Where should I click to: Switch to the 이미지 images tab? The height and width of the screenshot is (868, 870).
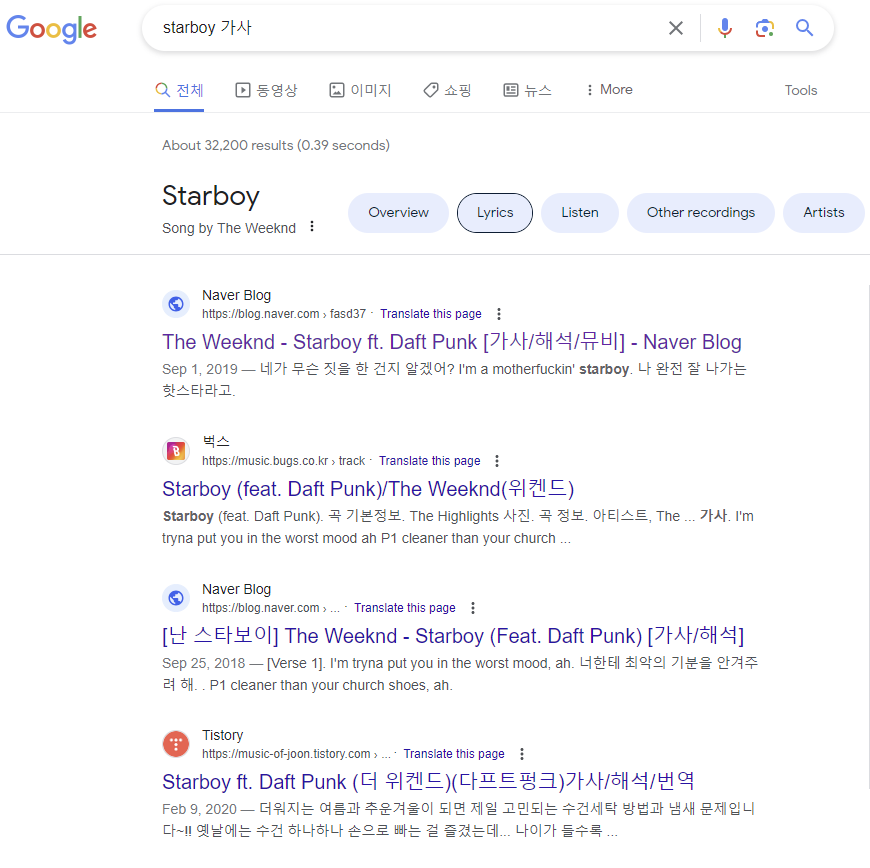pyautogui.click(x=361, y=90)
